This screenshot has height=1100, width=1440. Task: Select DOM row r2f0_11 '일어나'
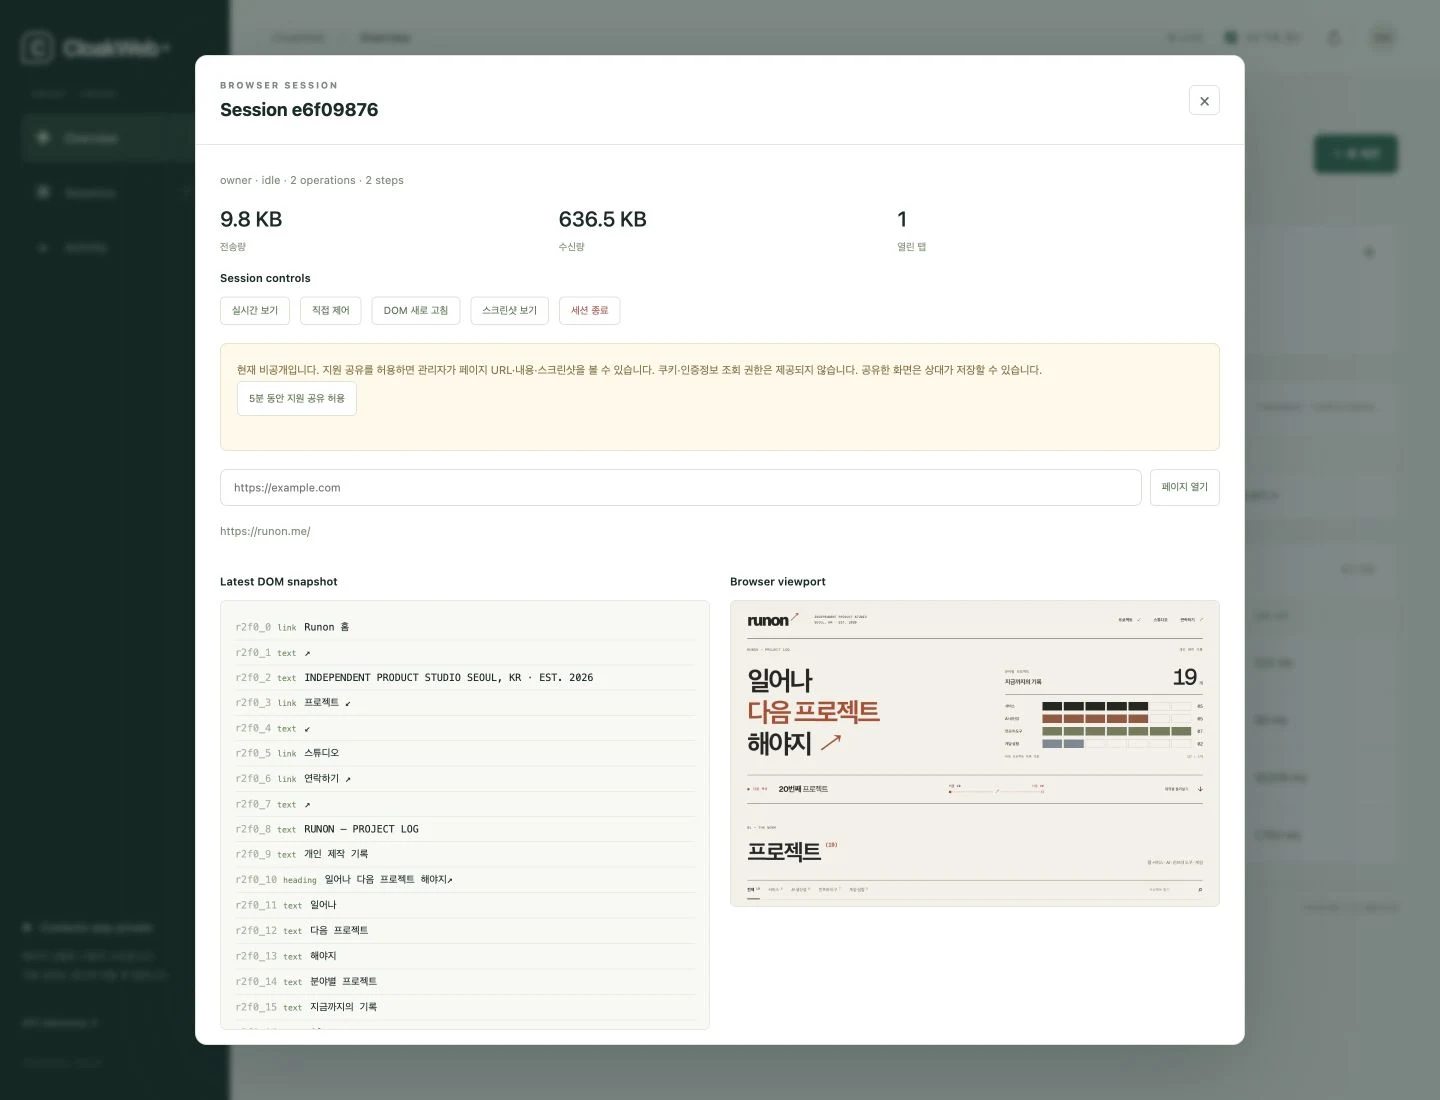(465, 906)
